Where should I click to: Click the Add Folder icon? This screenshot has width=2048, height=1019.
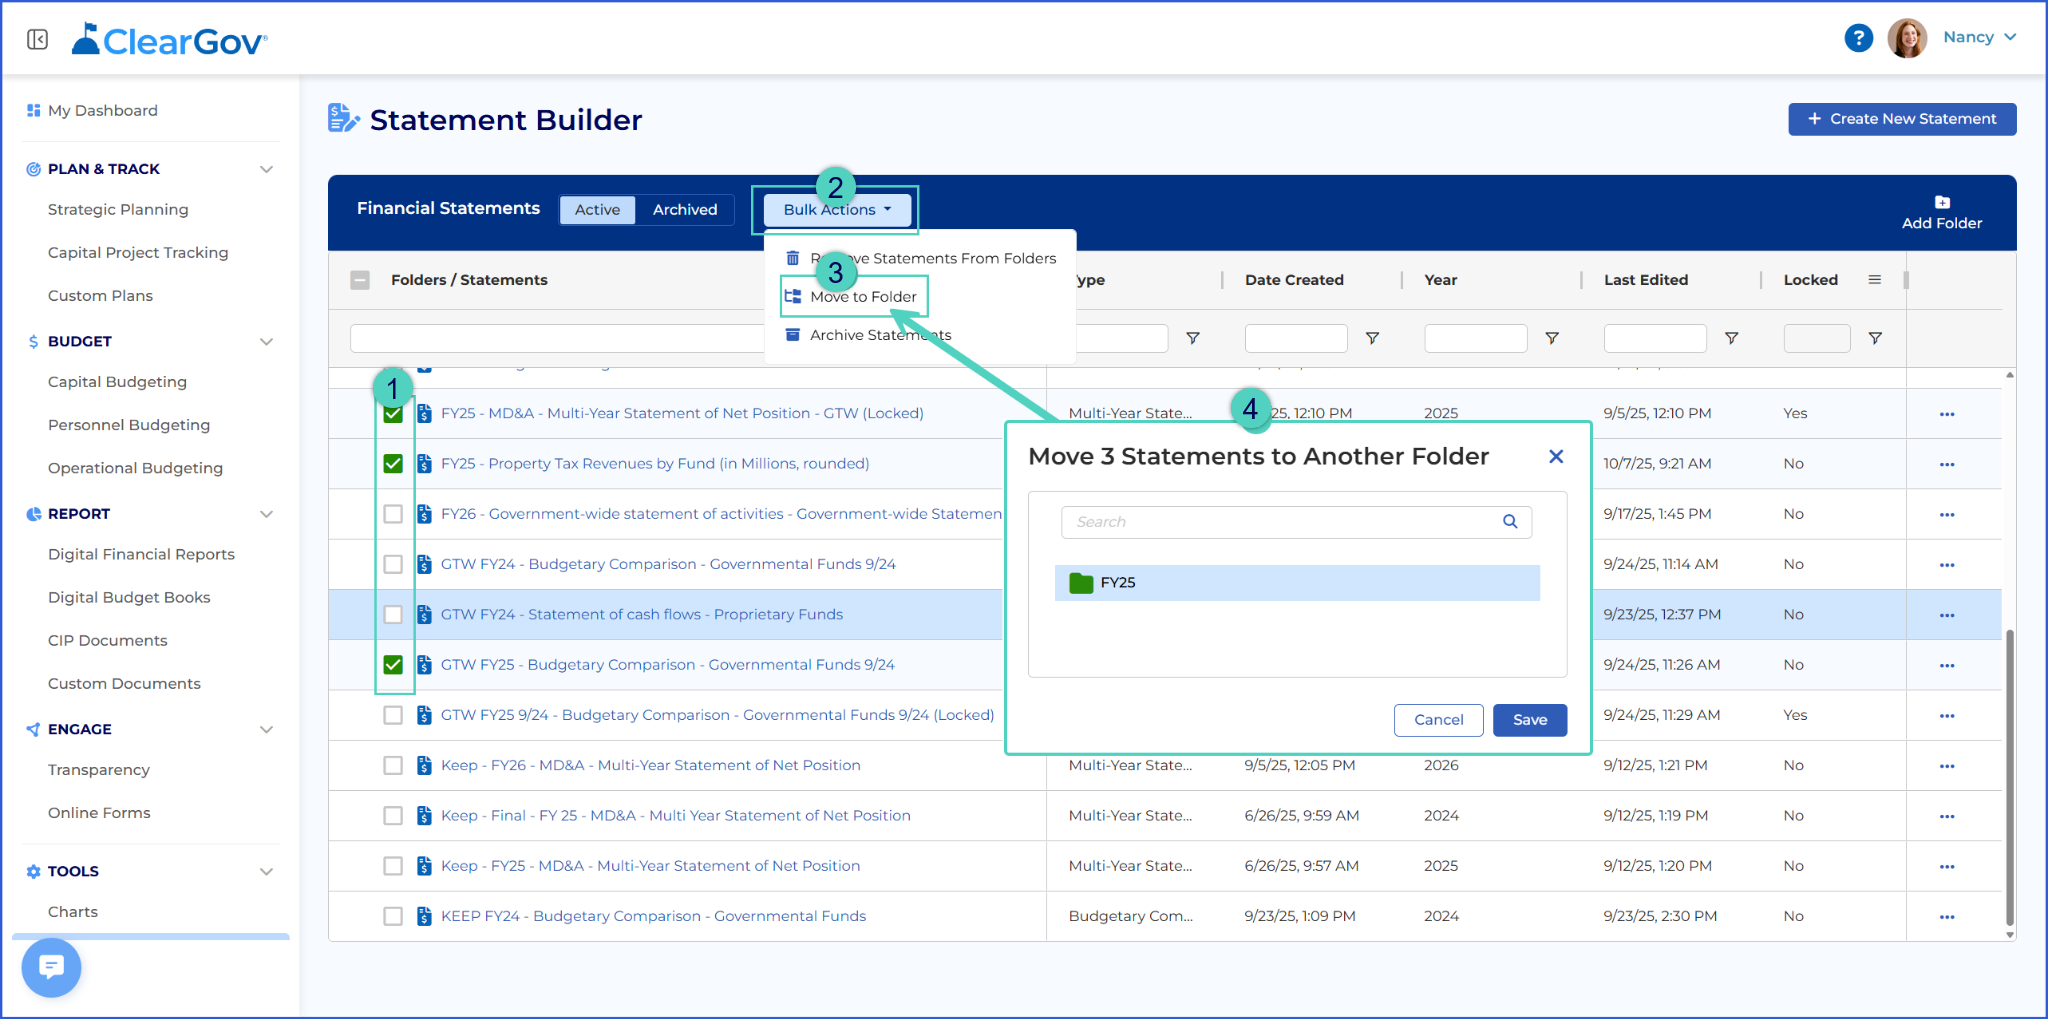[x=1941, y=202]
